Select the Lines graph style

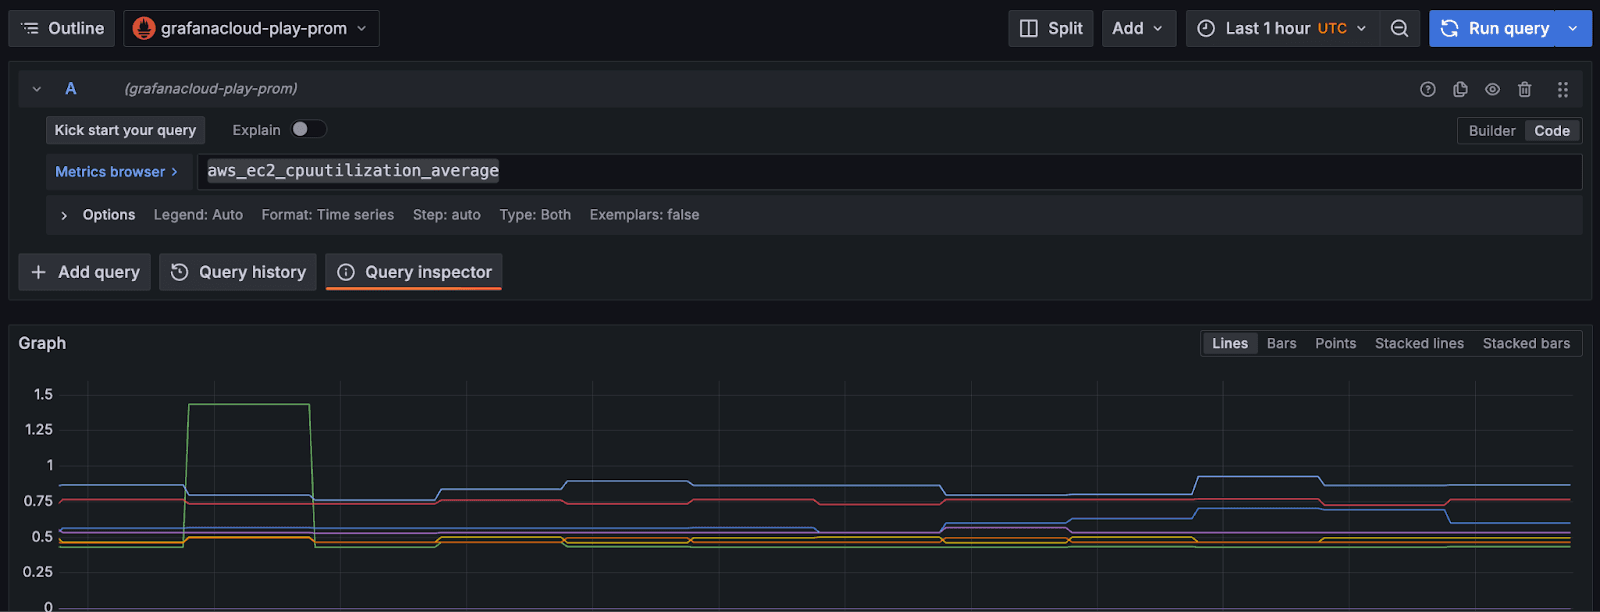pyautogui.click(x=1230, y=343)
